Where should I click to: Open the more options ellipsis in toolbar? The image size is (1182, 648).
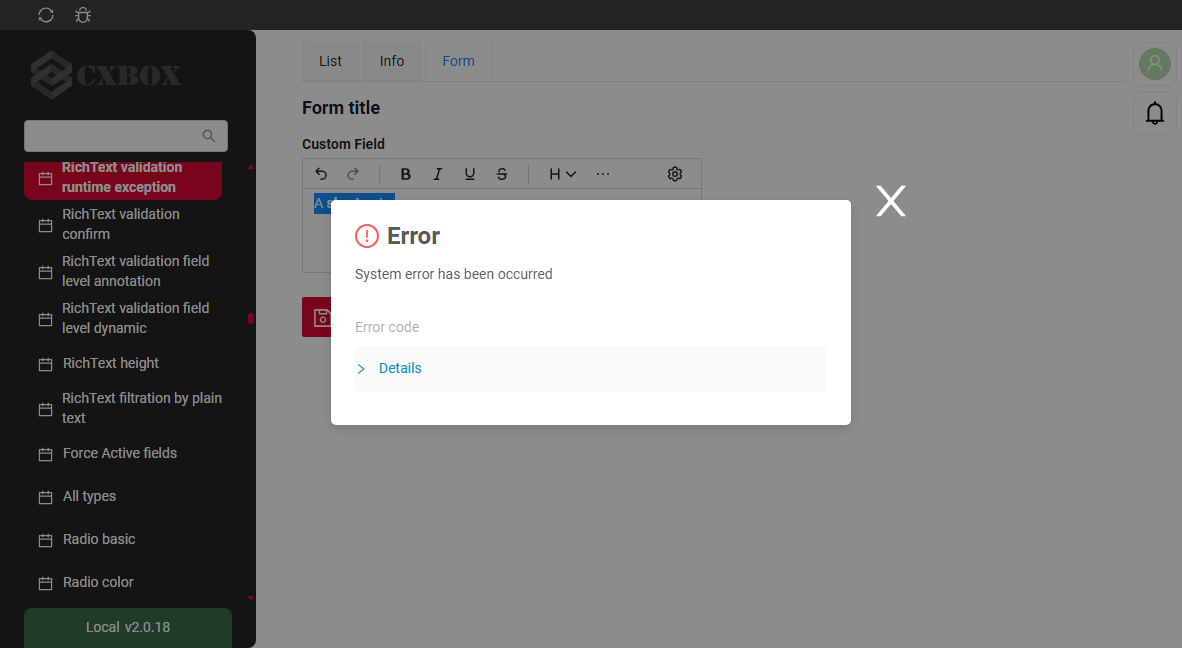[x=603, y=174]
